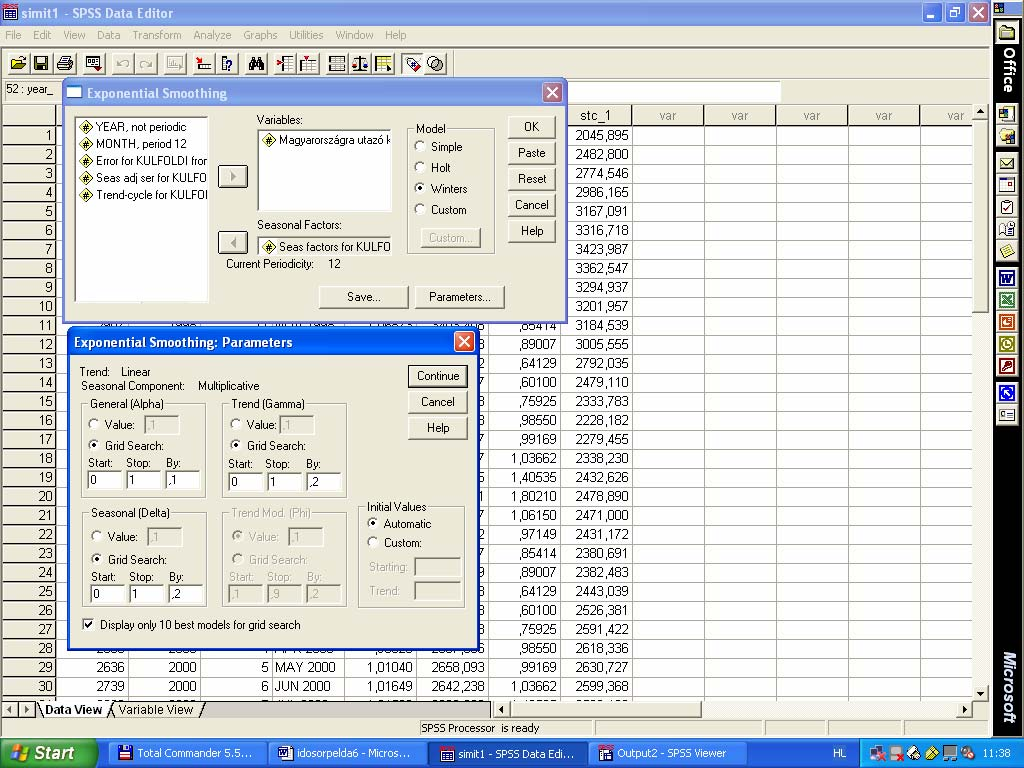Screen dimensions: 1024x768
Task: Click the Delta grid search Stop field
Action: coord(146,594)
